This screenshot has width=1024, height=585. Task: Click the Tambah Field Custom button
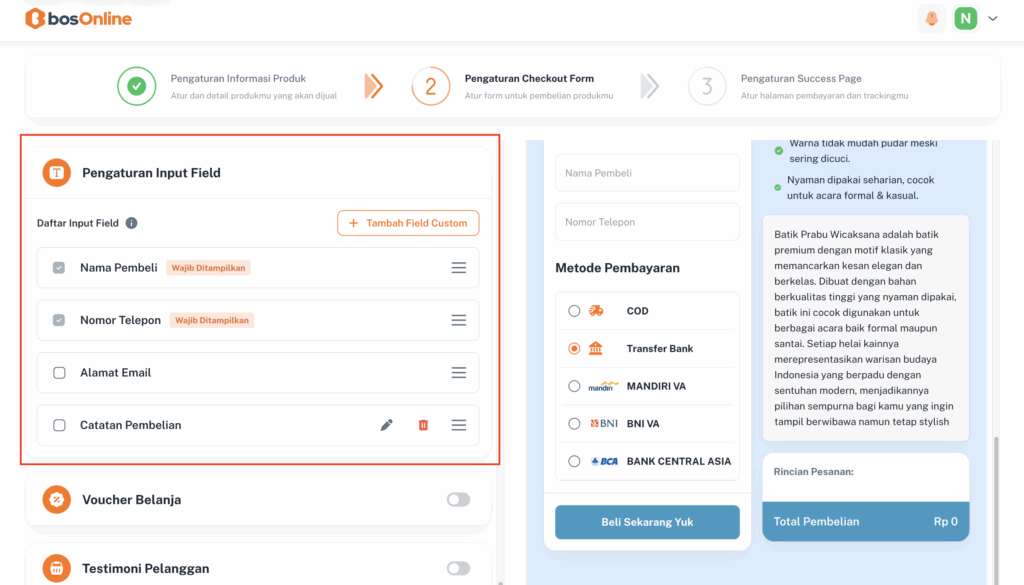pyautogui.click(x=408, y=223)
